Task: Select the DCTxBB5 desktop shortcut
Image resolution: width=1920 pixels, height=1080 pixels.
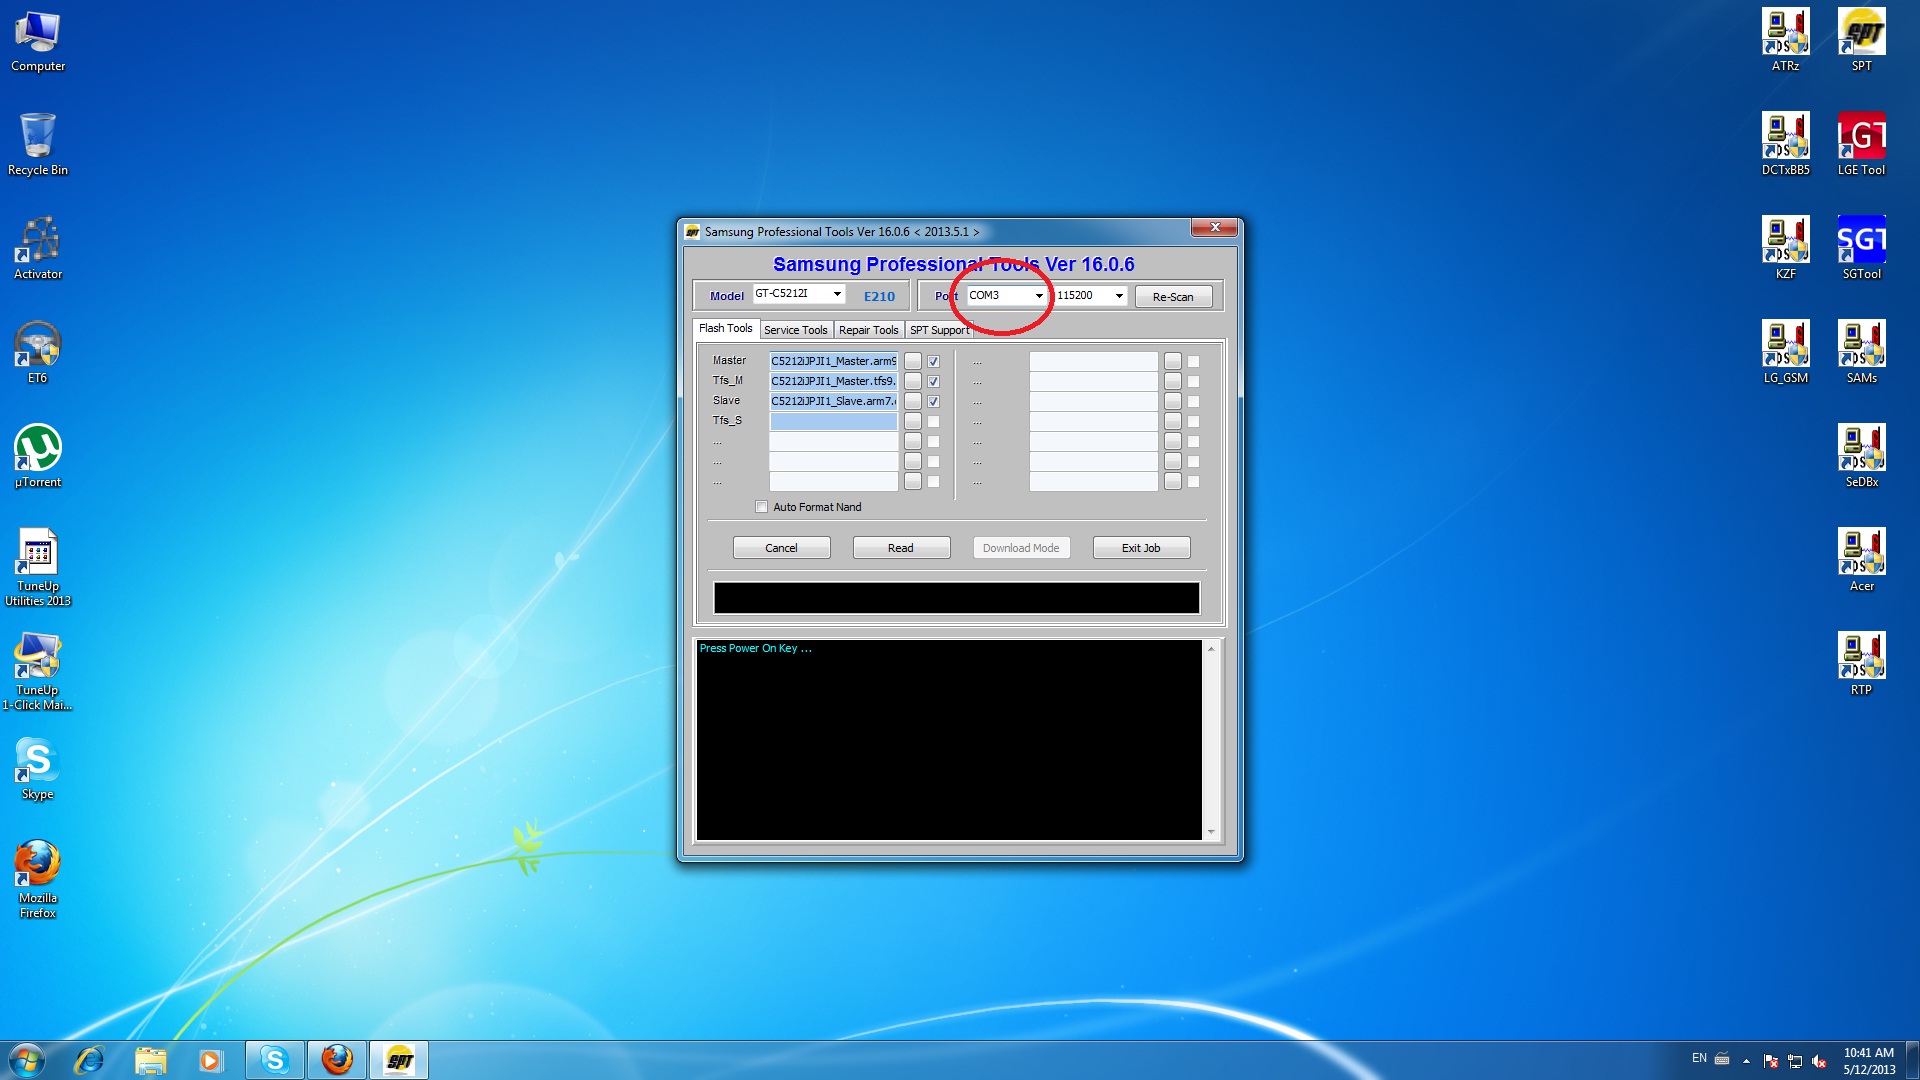Action: tap(1786, 145)
